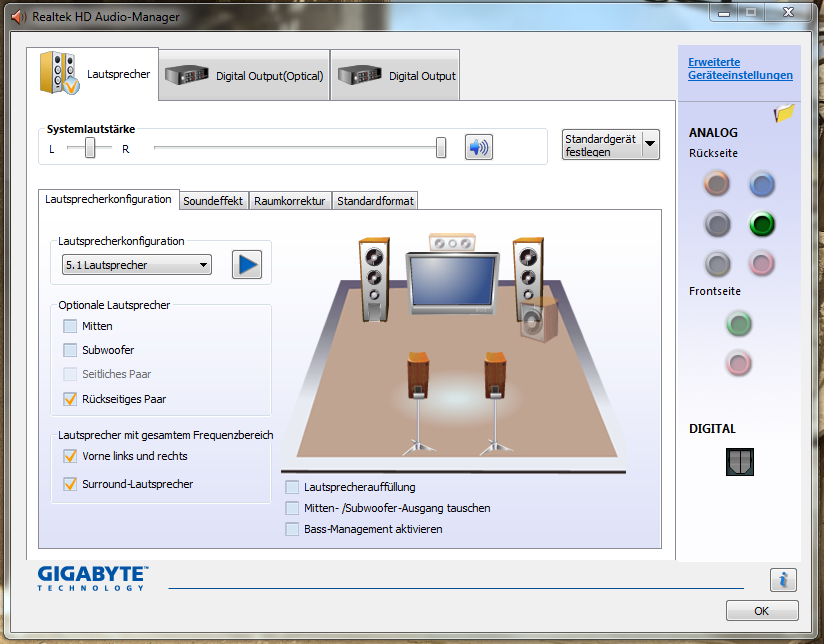The height and width of the screenshot is (644, 824).
Task: Click the Gigabyte Technology logo
Action: [93, 578]
